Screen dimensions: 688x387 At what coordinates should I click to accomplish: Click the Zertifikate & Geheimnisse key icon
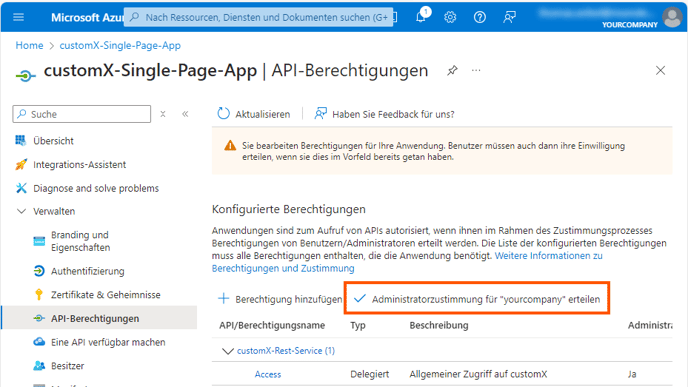coord(39,294)
